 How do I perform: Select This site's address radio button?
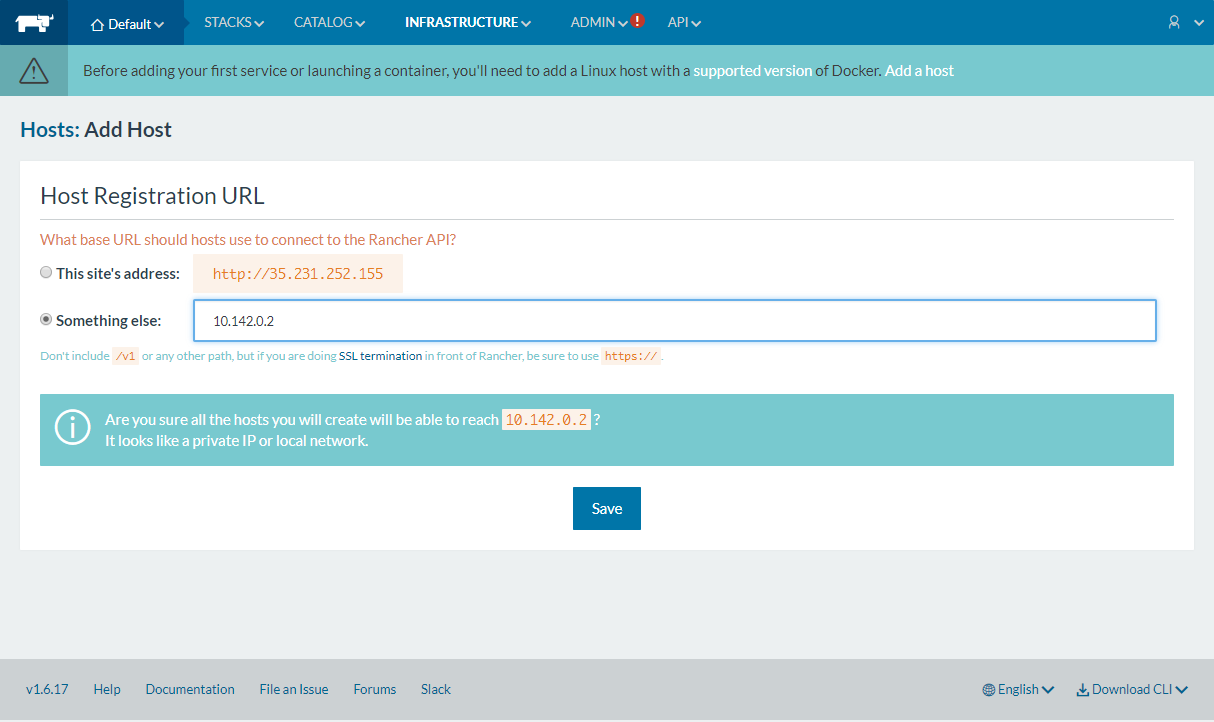46,272
